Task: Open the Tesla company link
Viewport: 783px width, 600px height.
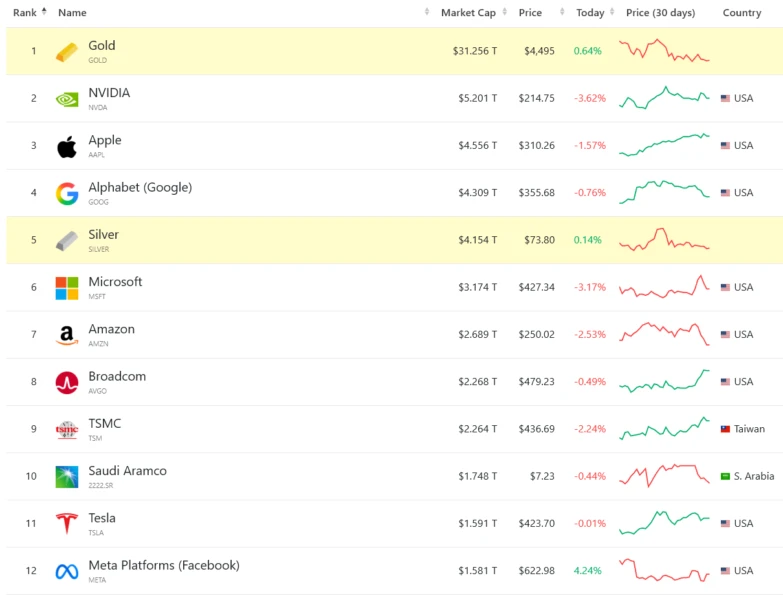Action: (x=102, y=518)
